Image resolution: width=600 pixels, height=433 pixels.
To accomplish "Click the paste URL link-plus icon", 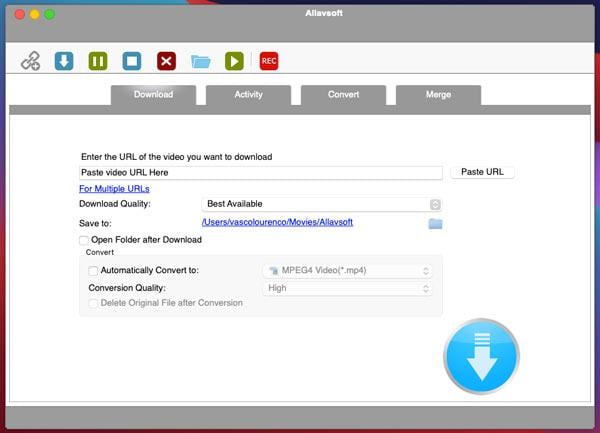I will 31,61.
